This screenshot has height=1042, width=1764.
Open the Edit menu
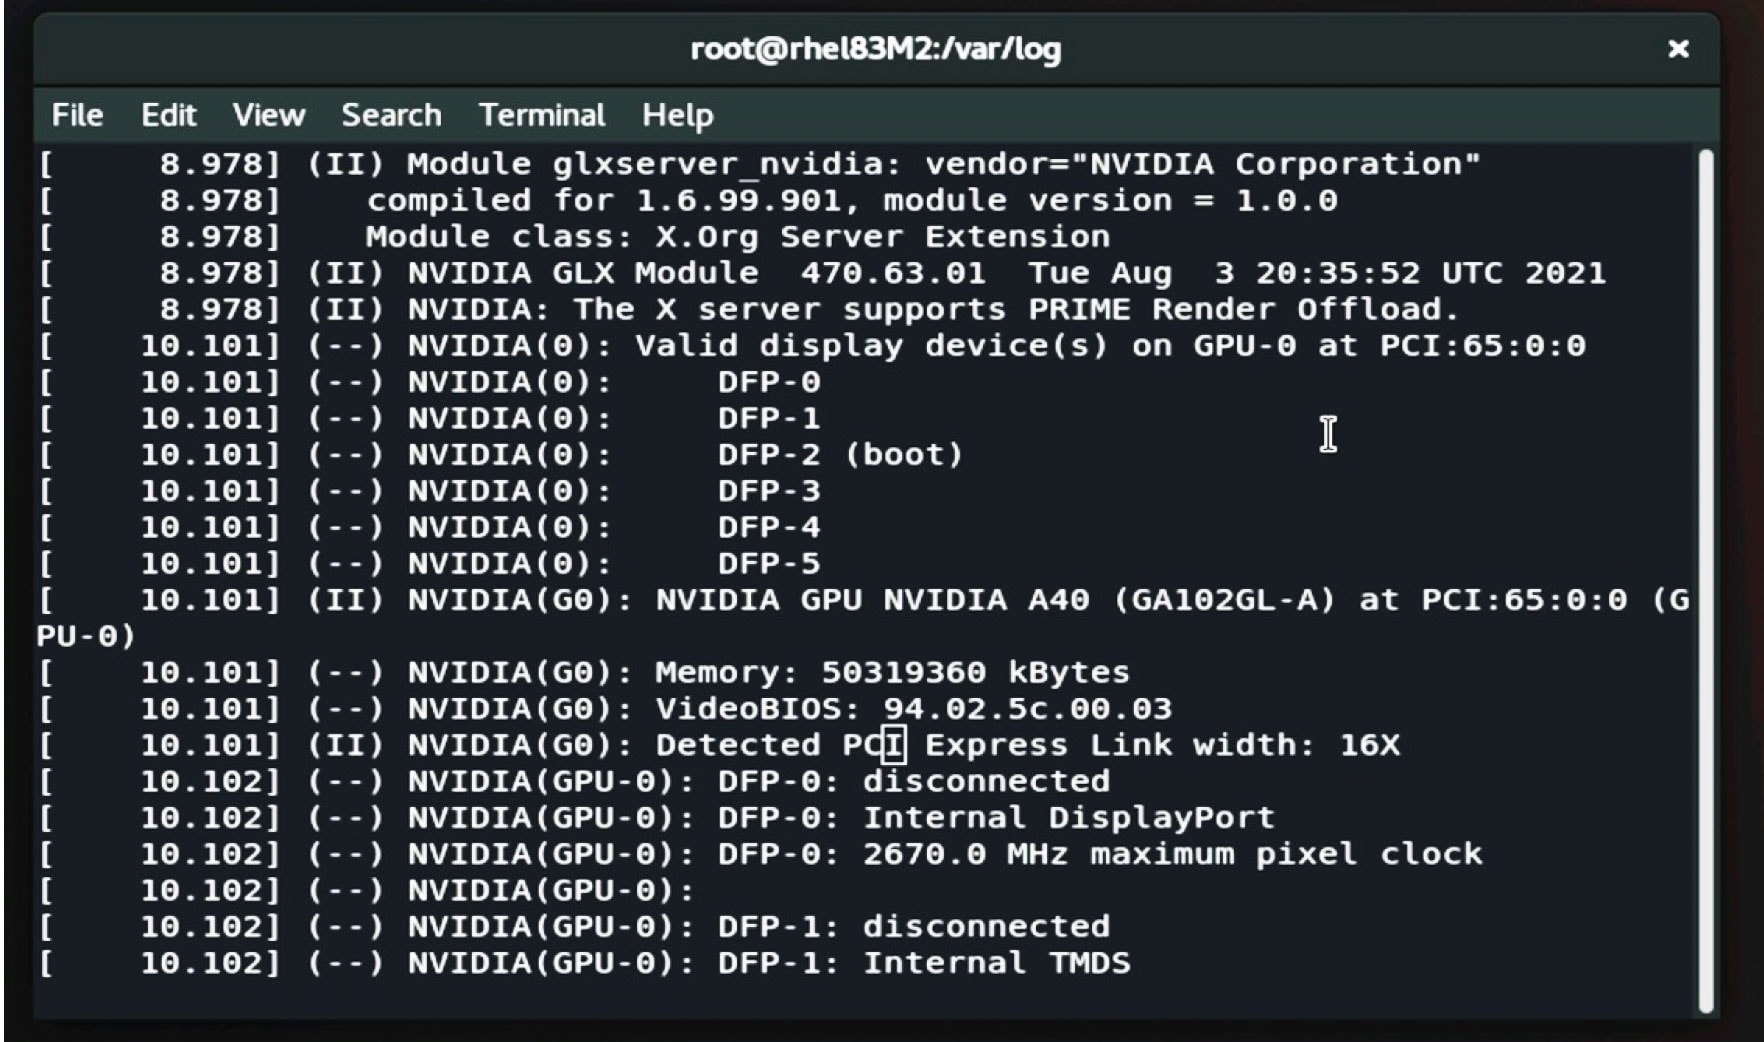(168, 115)
